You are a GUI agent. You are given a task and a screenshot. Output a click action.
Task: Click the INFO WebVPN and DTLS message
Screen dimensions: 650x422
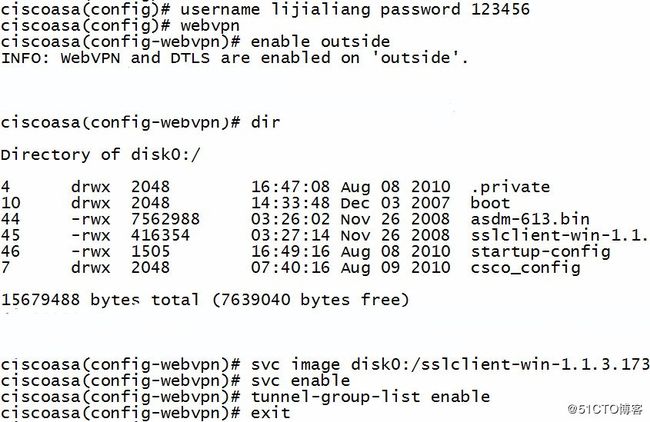[235, 58]
